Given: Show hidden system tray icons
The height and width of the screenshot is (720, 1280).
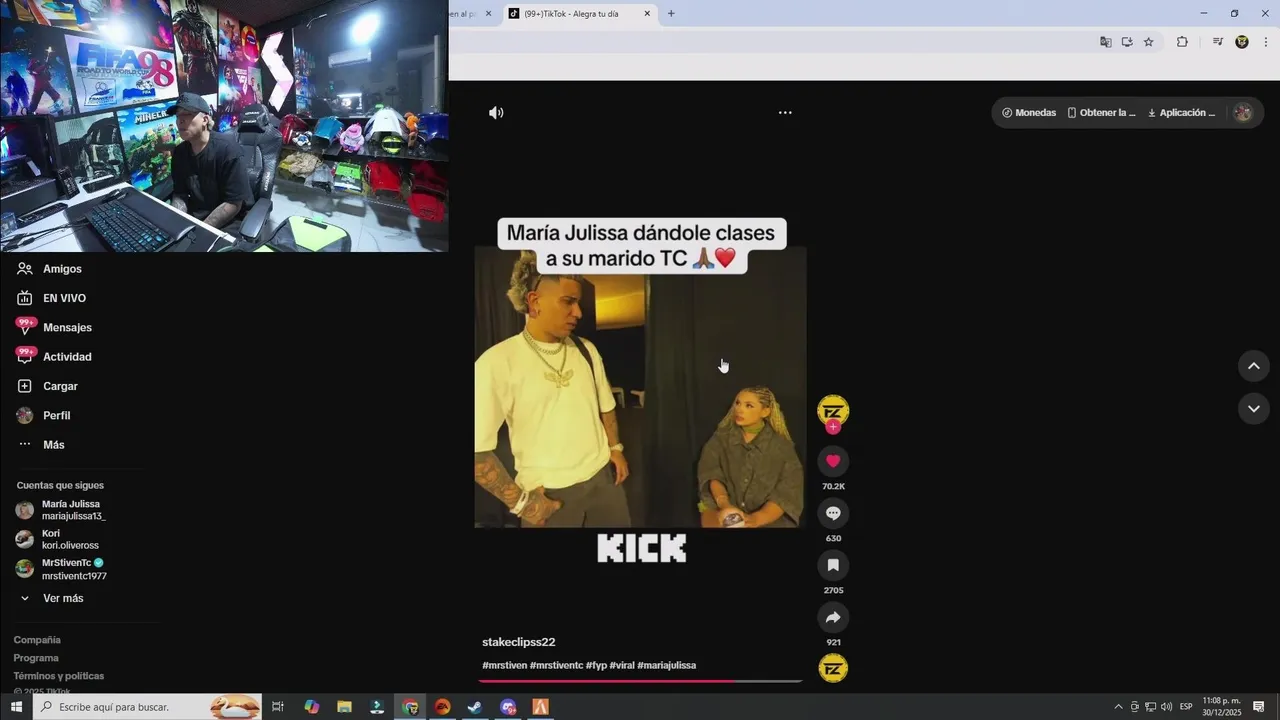Looking at the screenshot, I should pos(1118,707).
